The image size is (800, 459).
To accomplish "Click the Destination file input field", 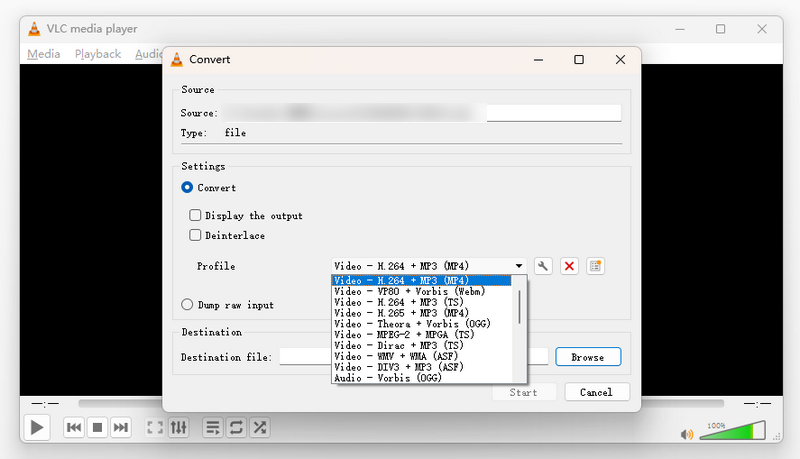I will (414, 356).
